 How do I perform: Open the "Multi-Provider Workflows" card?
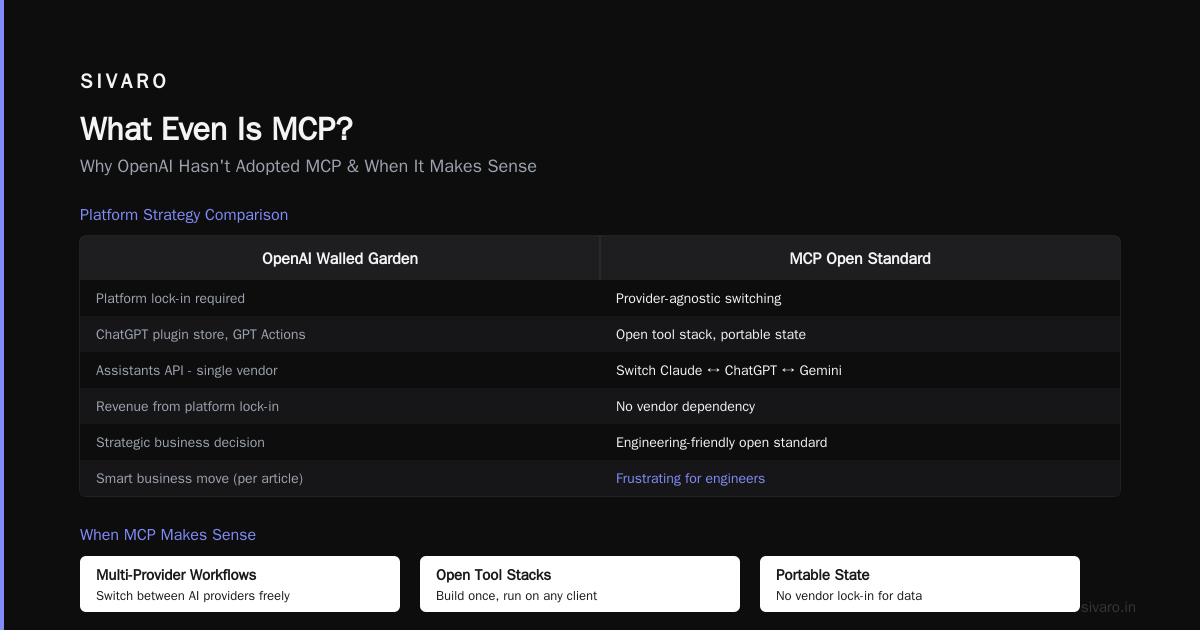tap(240, 584)
